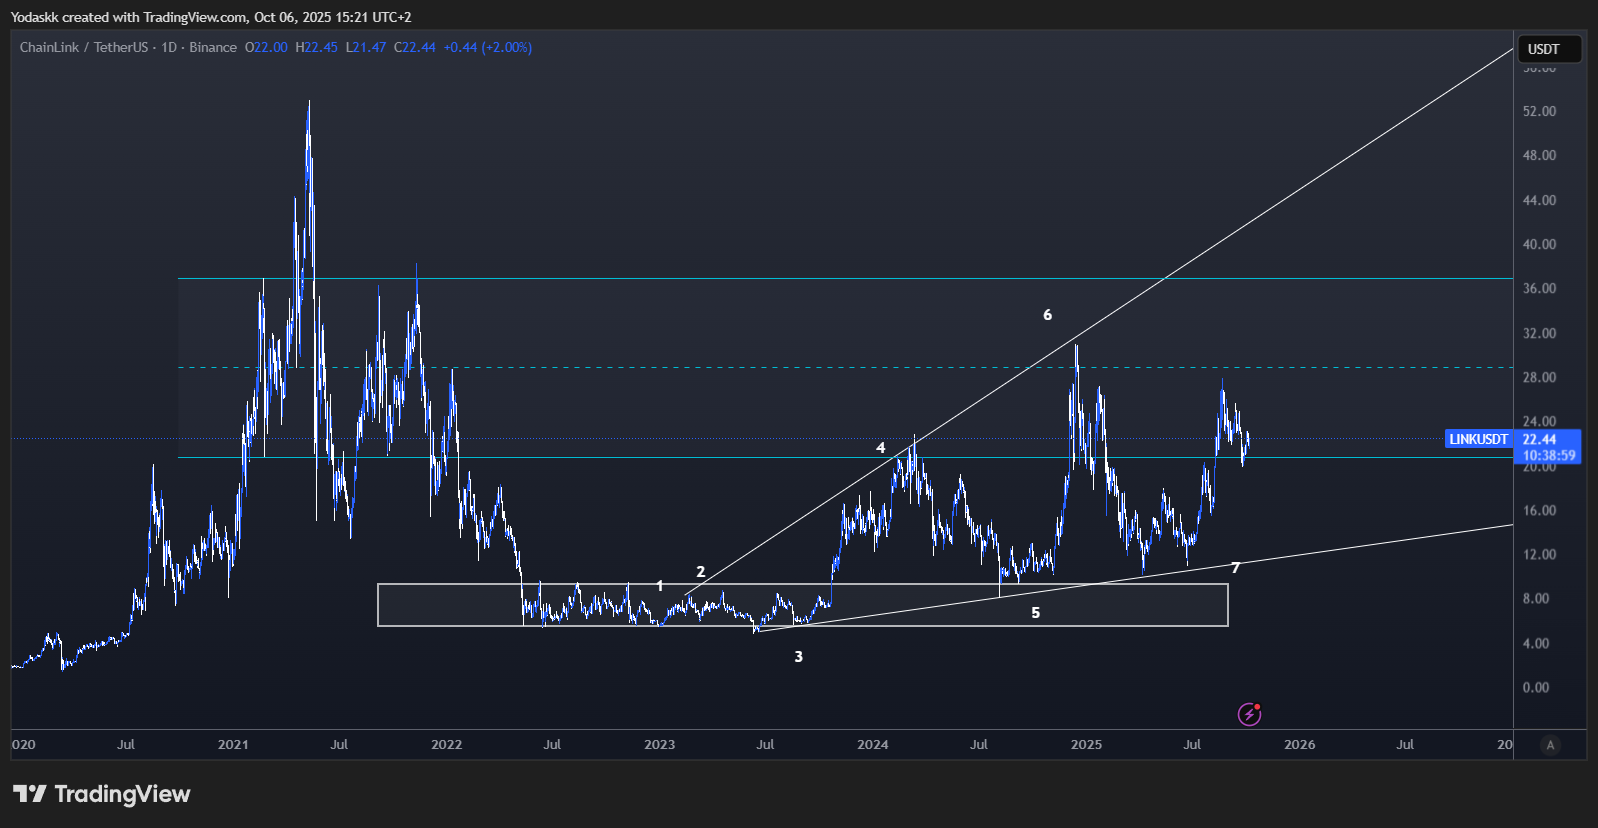The width and height of the screenshot is (1598, 828).
Task: Select wave label 3 below the range
Action: (798, 657)
